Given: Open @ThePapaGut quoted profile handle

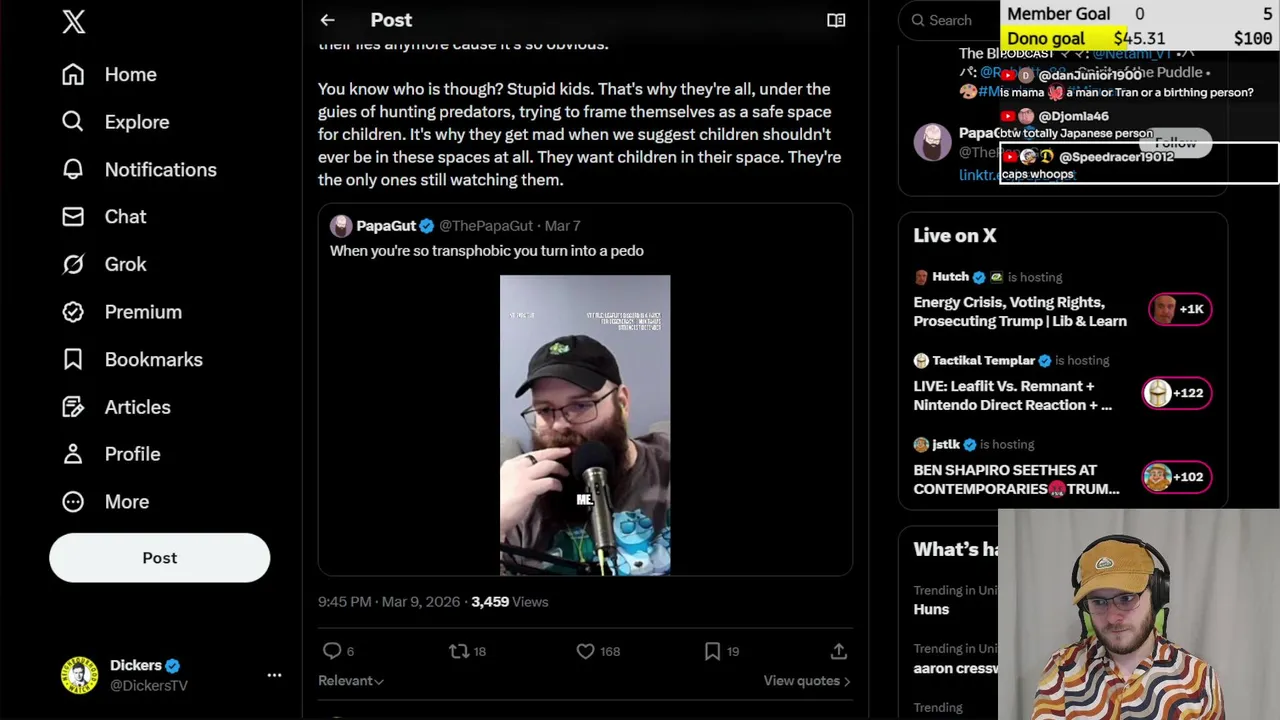Looking at the screenshot, I should [x=486, y=226].
